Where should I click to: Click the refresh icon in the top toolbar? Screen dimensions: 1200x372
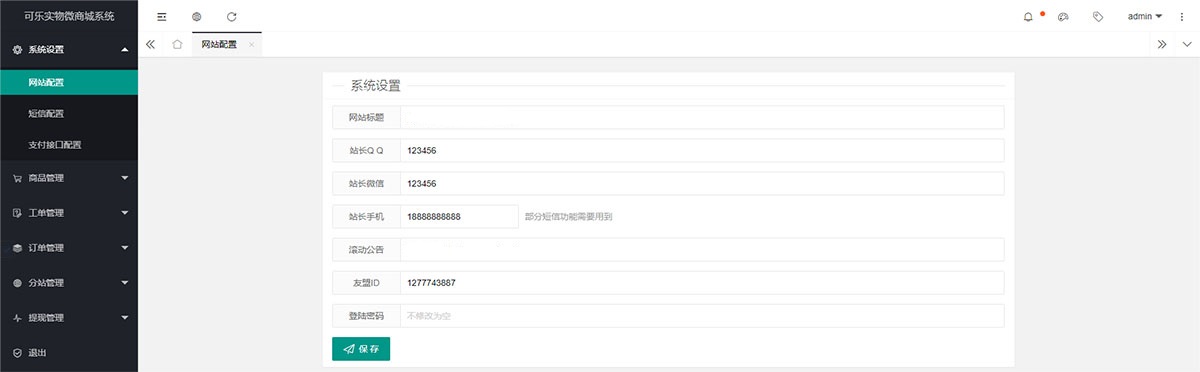(x=232, y=17)
